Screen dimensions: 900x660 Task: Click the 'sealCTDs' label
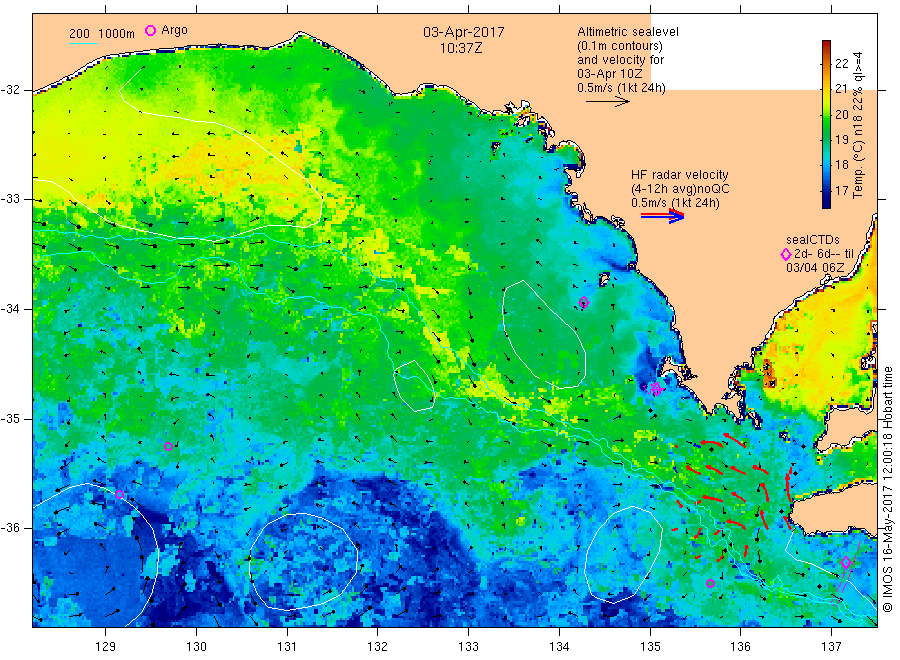pos(813,240)
